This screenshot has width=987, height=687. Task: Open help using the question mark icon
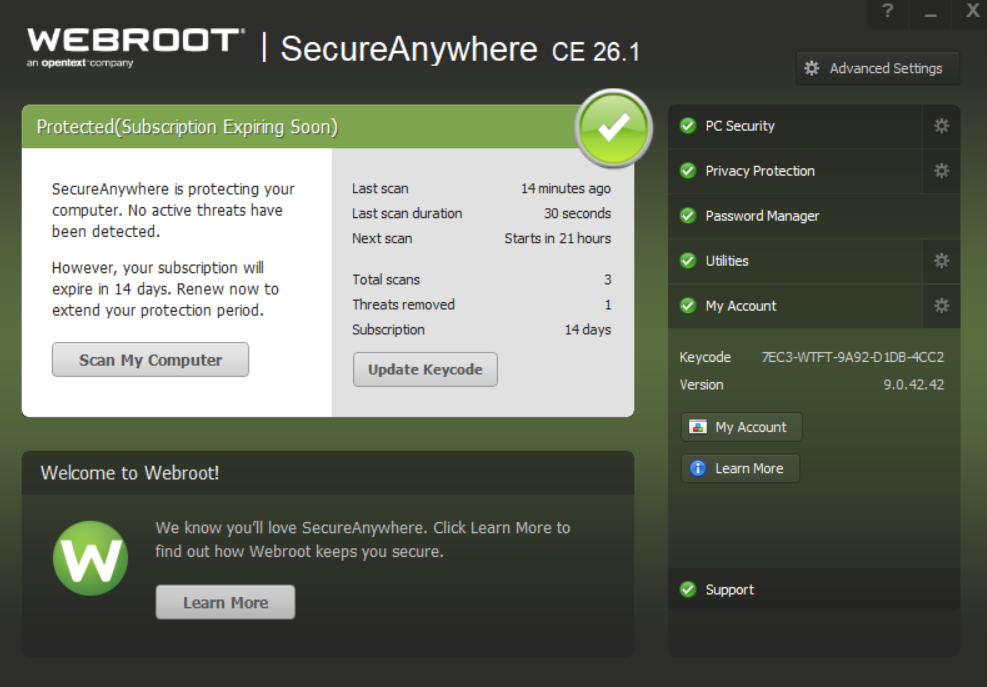click(887, 13)
